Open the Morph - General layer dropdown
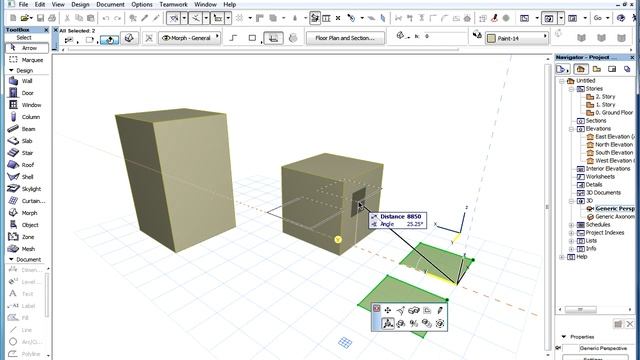 point(190,38)
